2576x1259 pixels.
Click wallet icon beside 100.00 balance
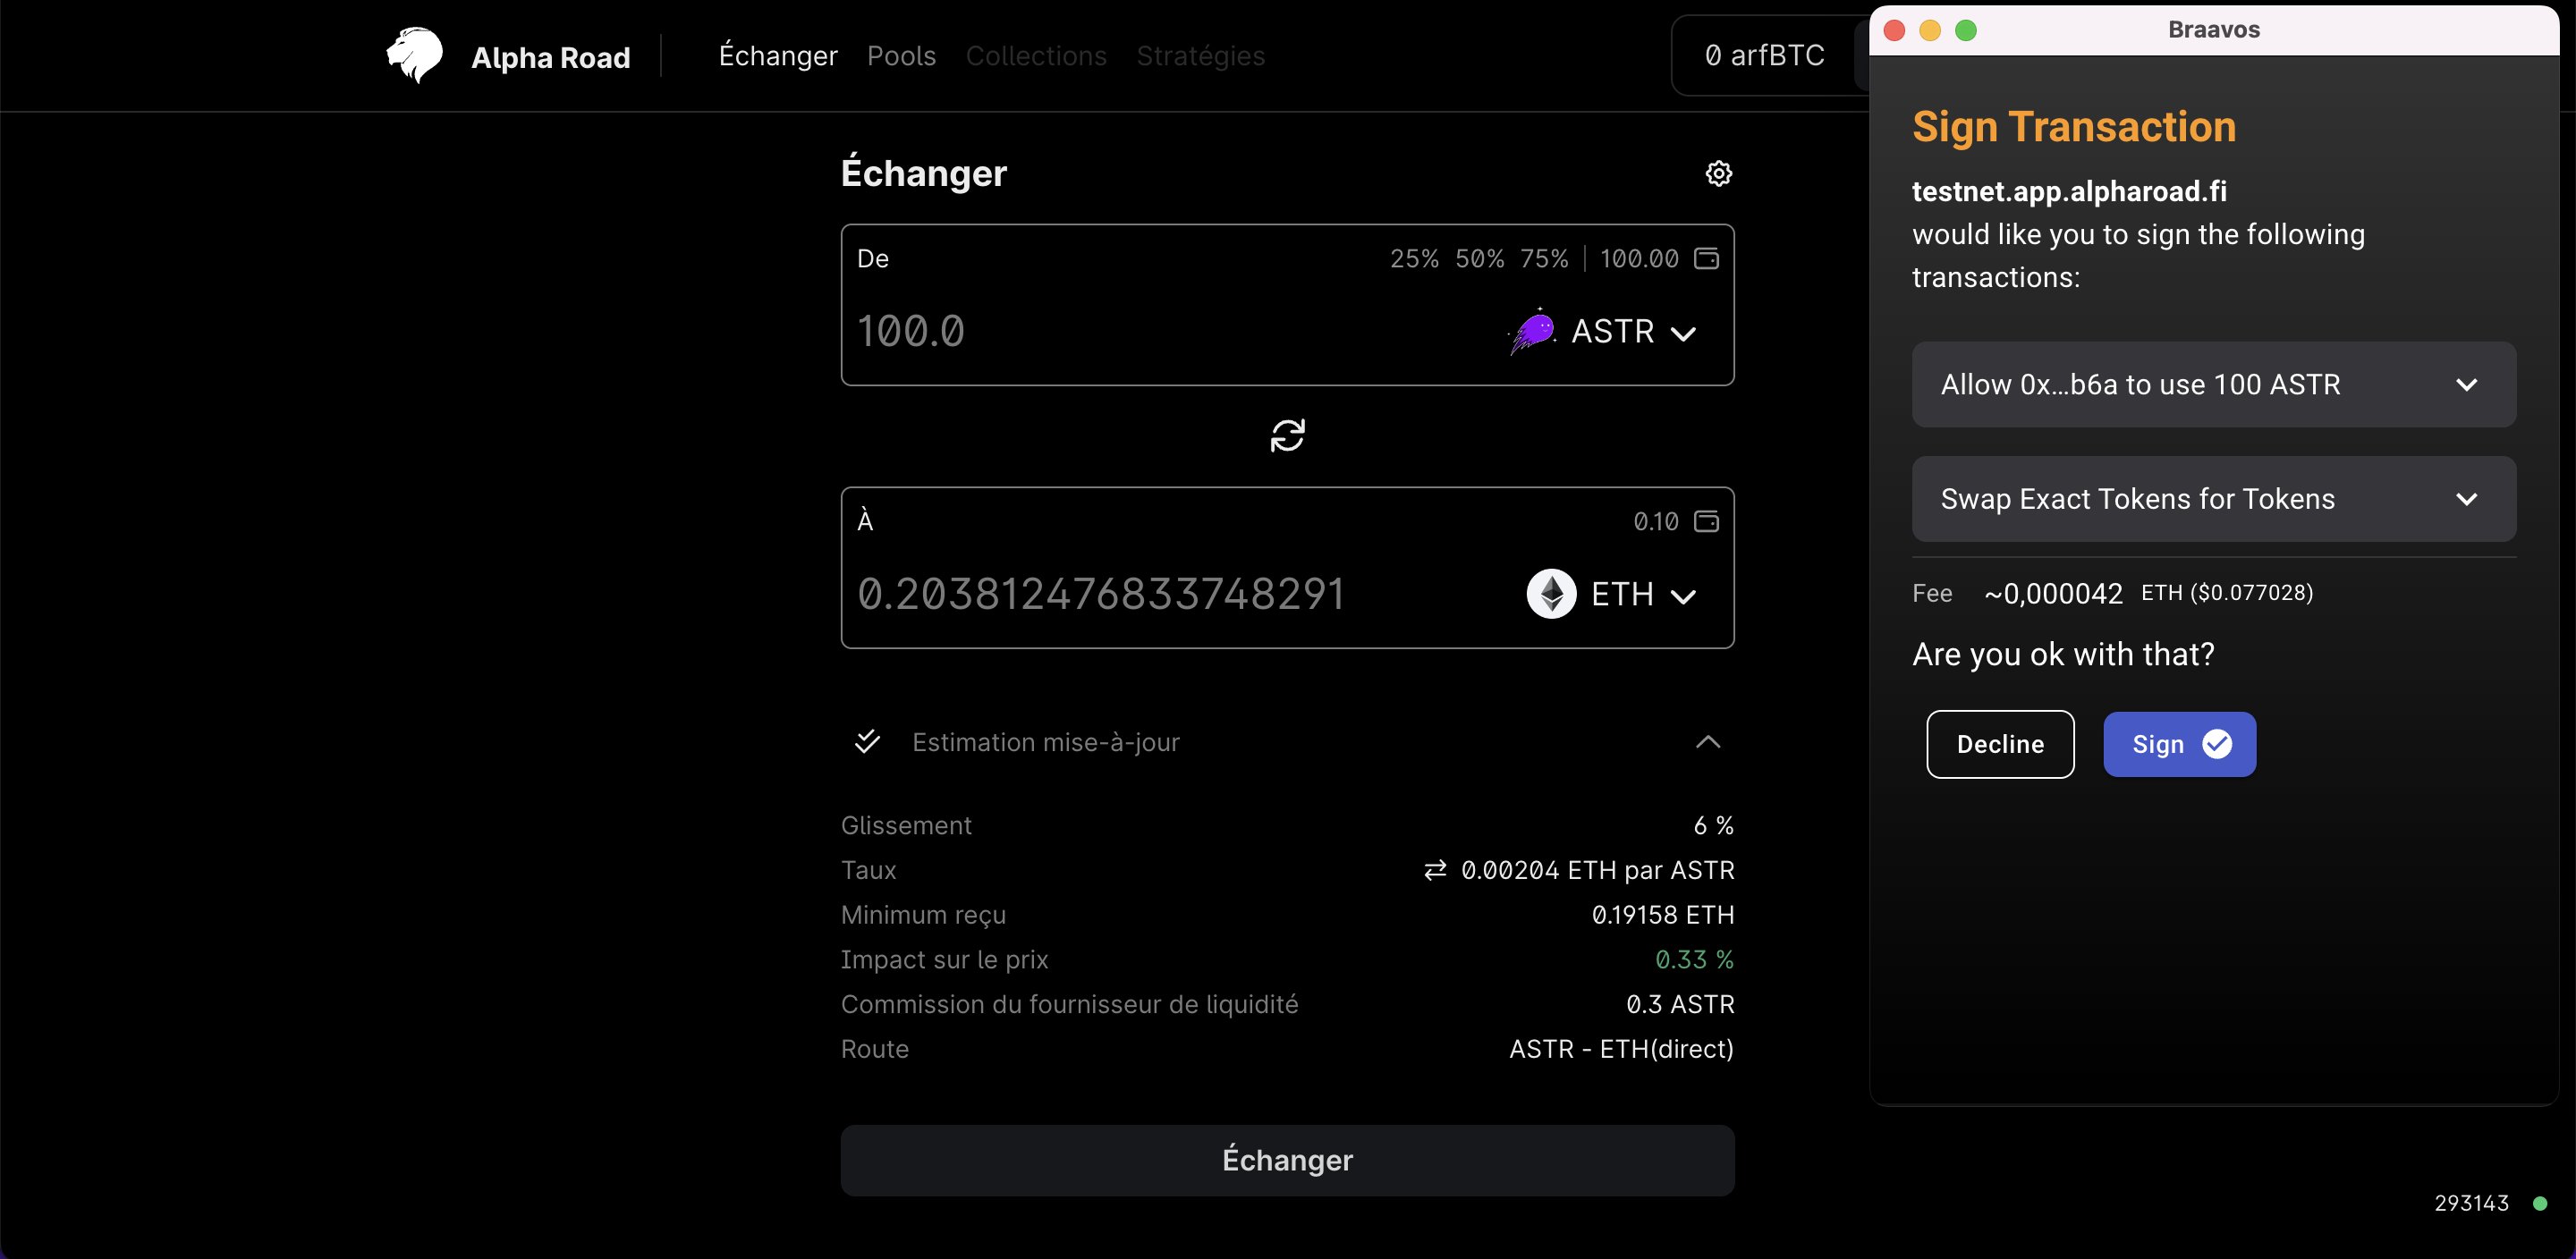click(1706, 258)
